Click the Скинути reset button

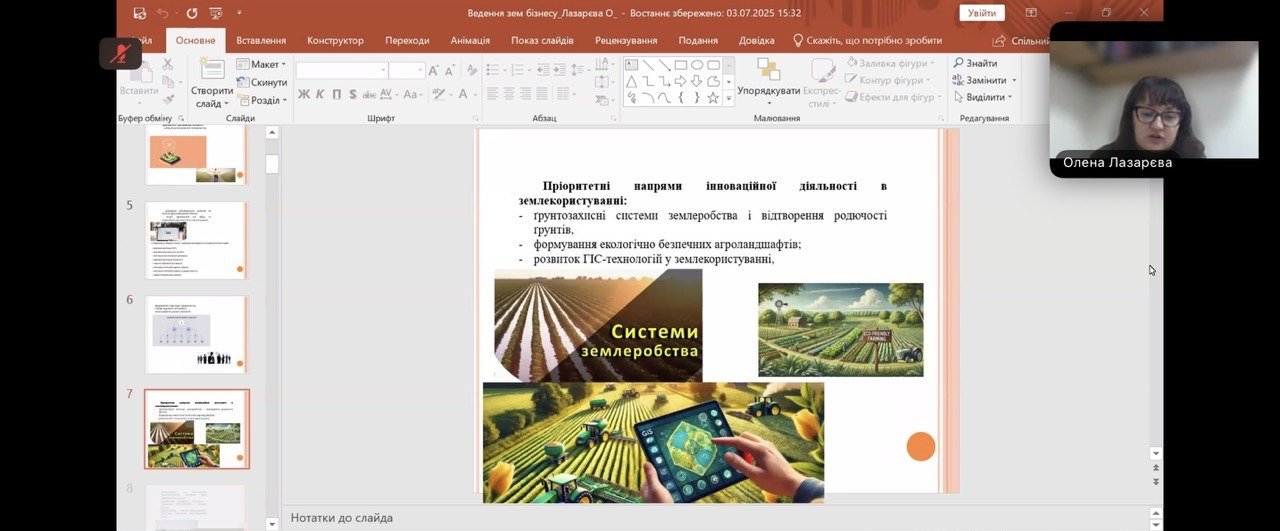(263, 82)
